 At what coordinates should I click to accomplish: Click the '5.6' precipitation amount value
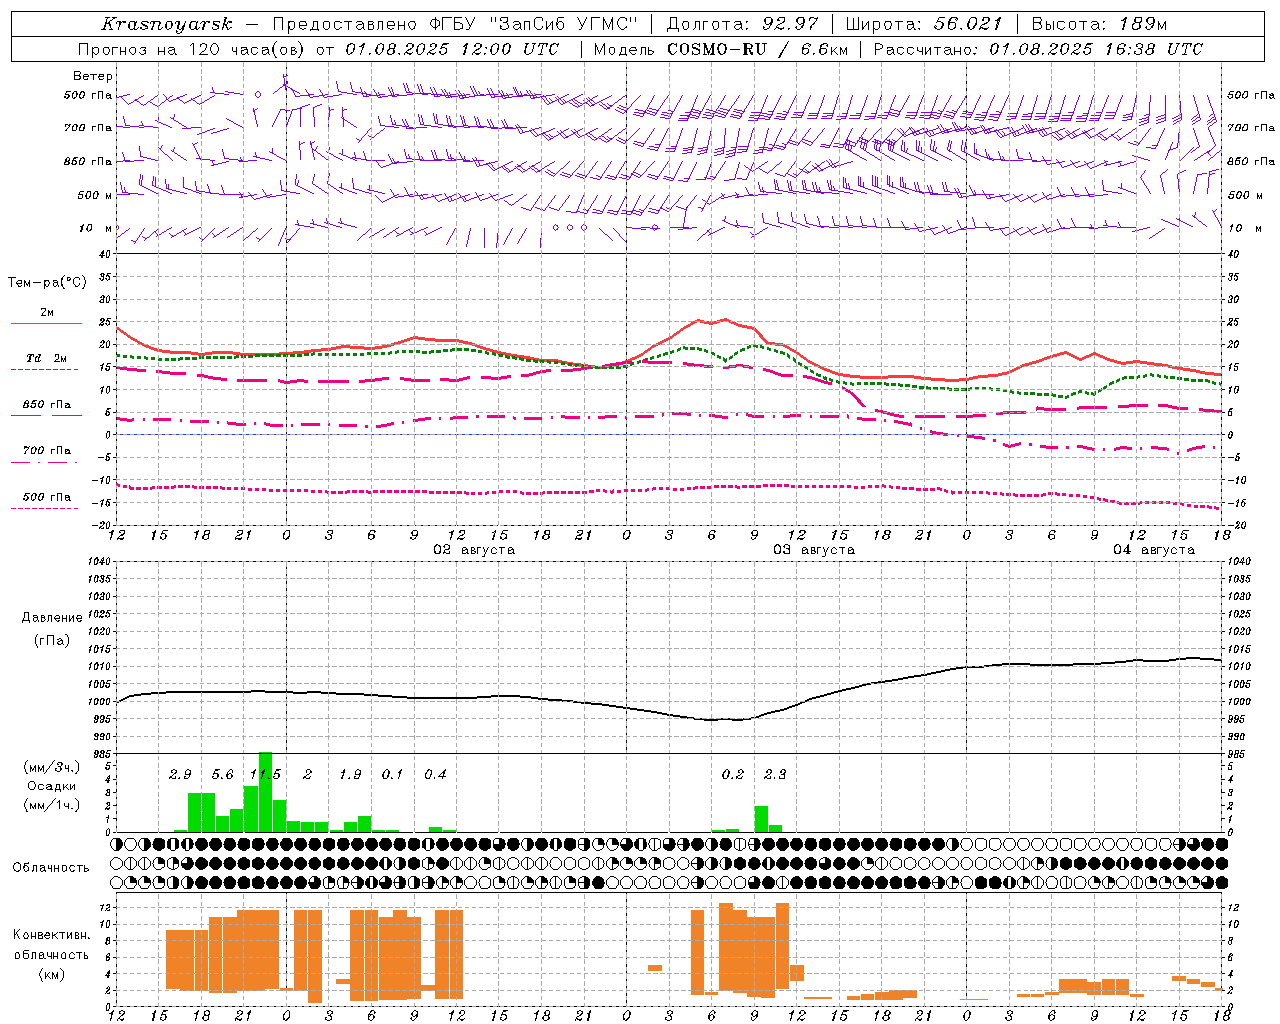click(222, 775)
